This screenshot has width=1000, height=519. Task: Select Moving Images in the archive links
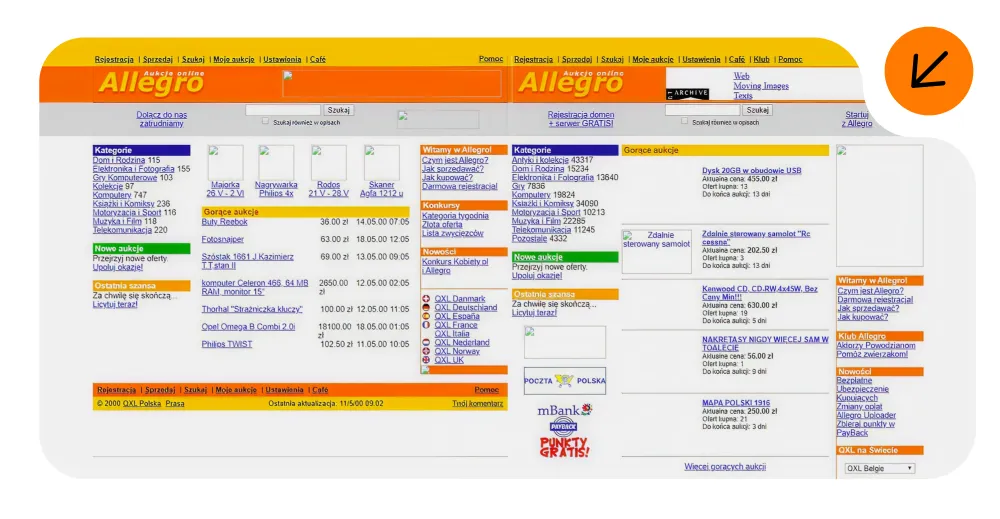760,86
